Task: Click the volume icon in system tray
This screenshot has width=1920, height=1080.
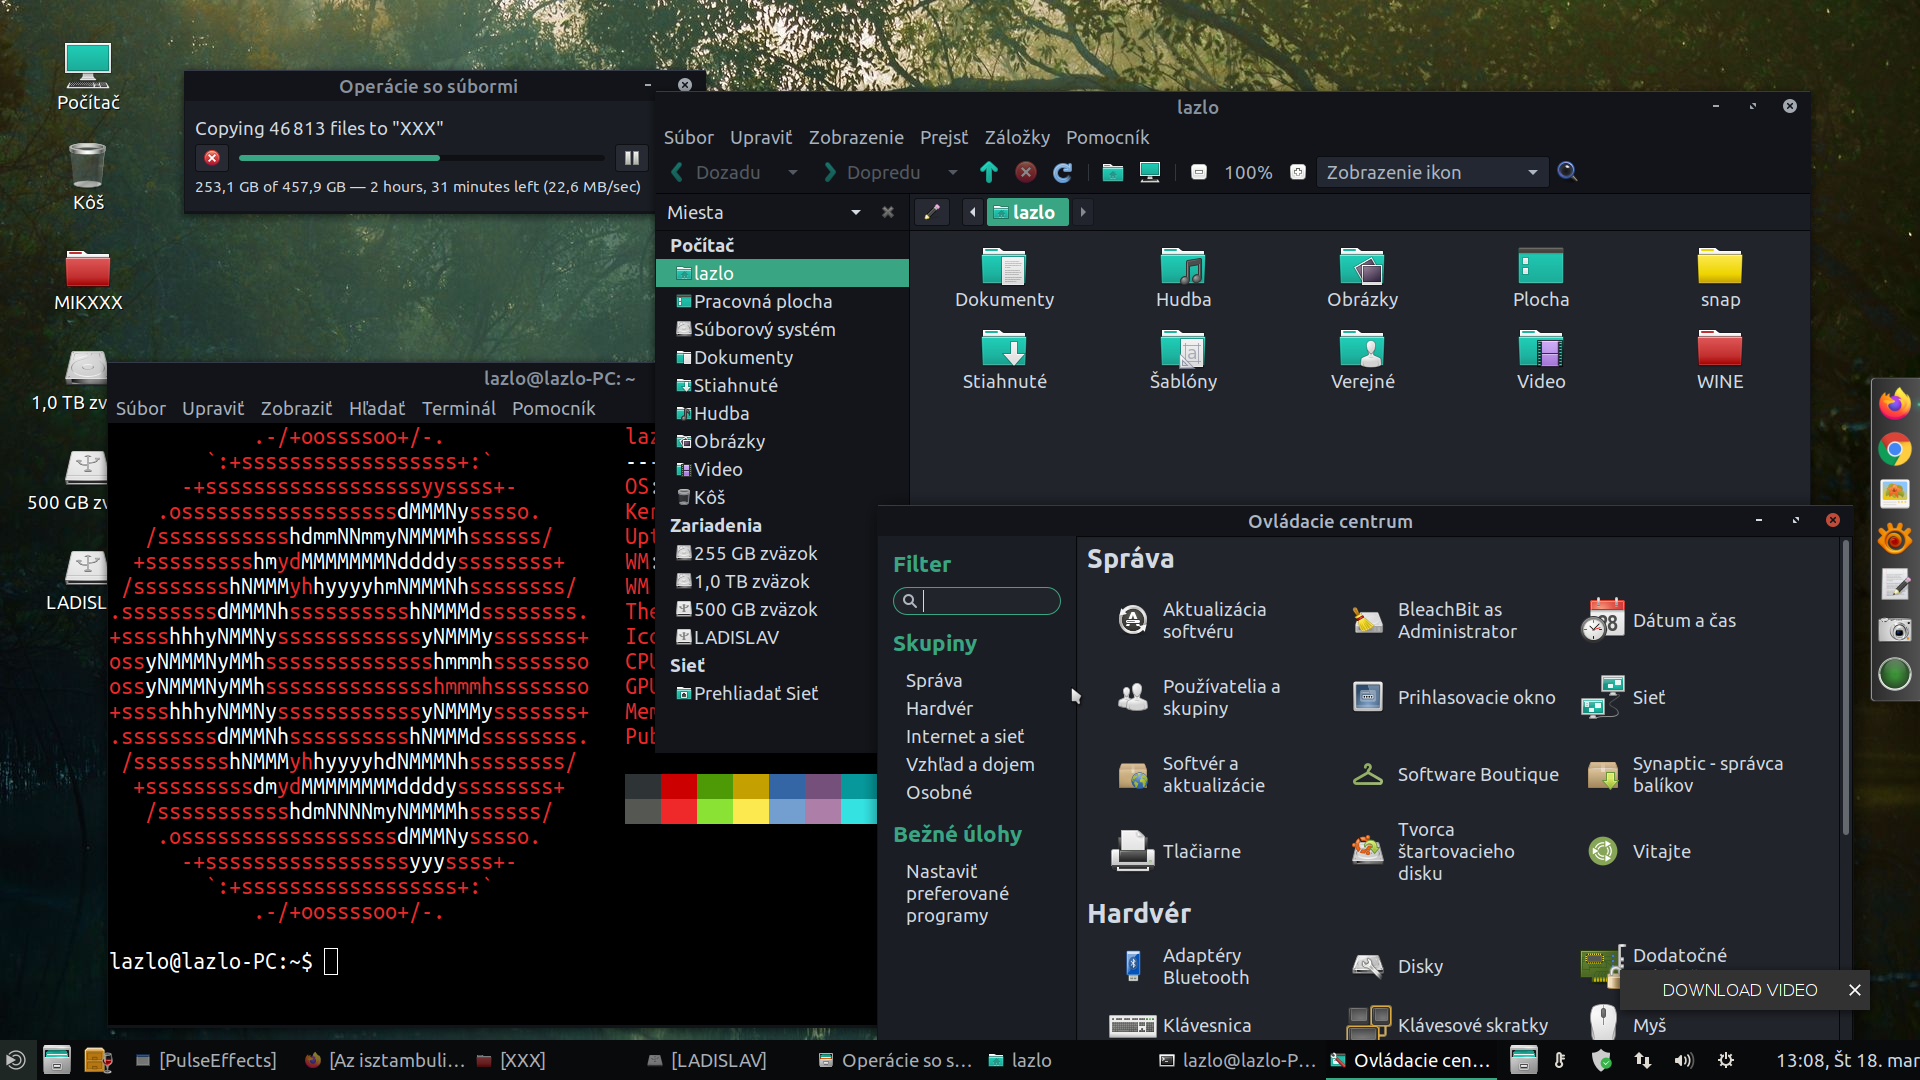Action: pos(1684,1060)
